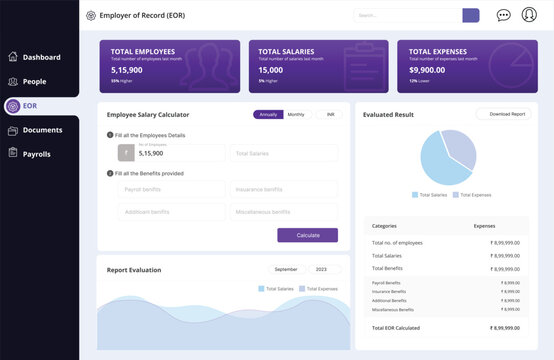Switch calculator to Annually

268,114
